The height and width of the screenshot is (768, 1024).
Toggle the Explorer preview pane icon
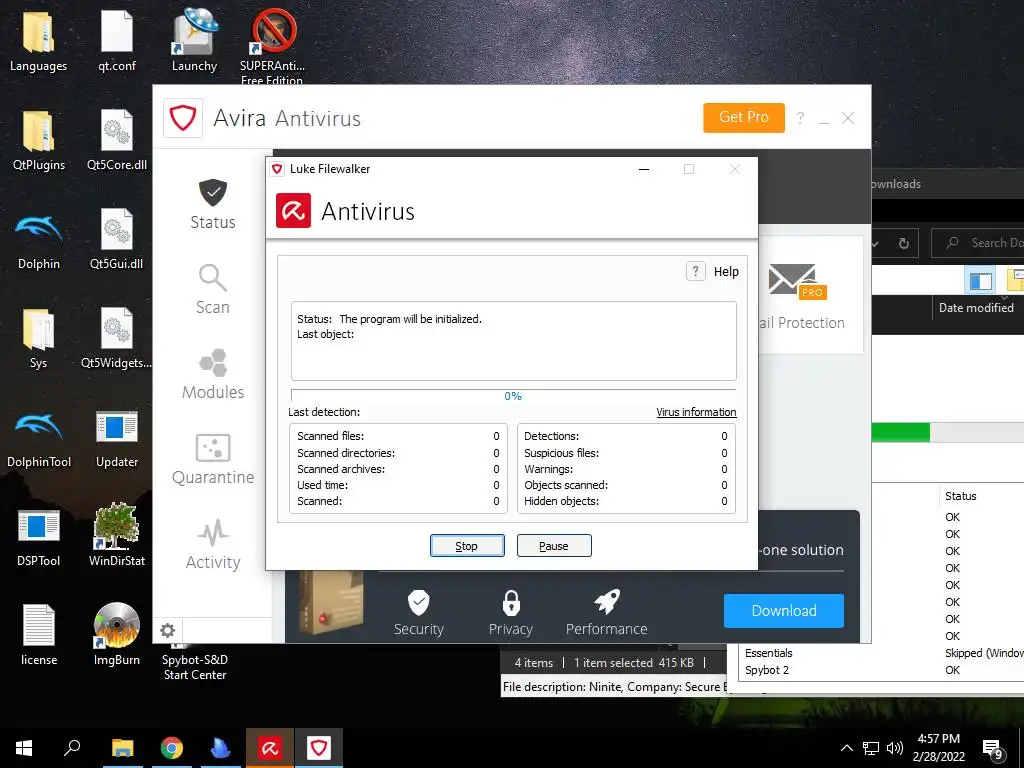(980, 281)
